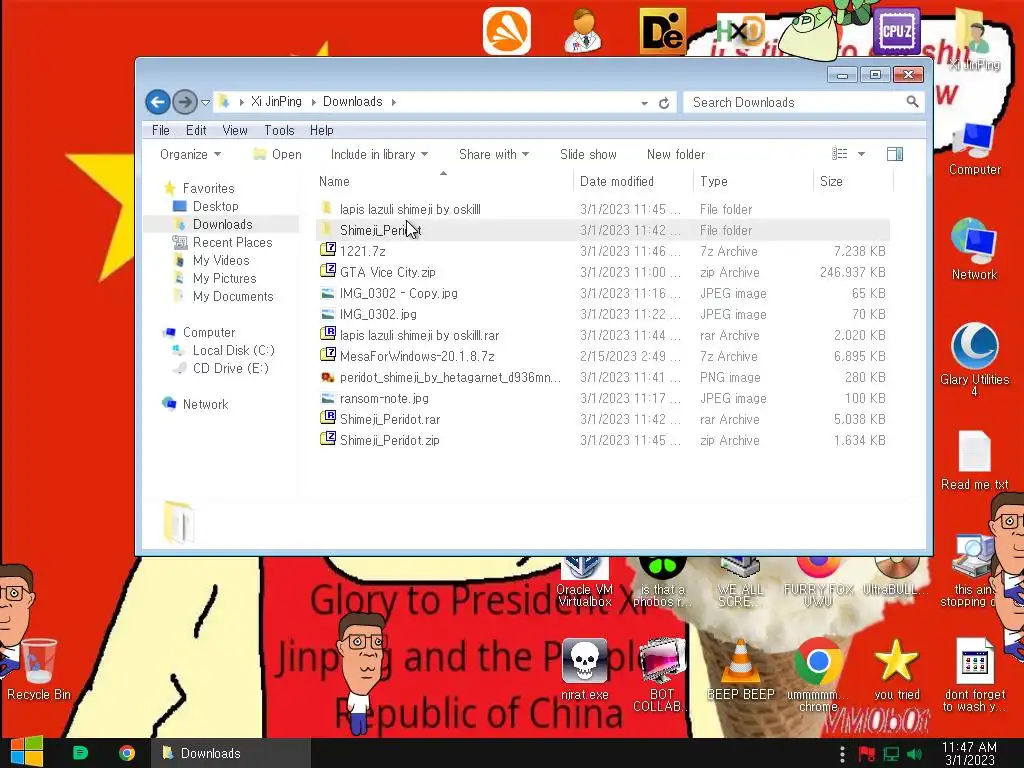Click the Open toolbar button
Image resolution: width=1024 pixels, height=768 pixels.
(278, 154)
